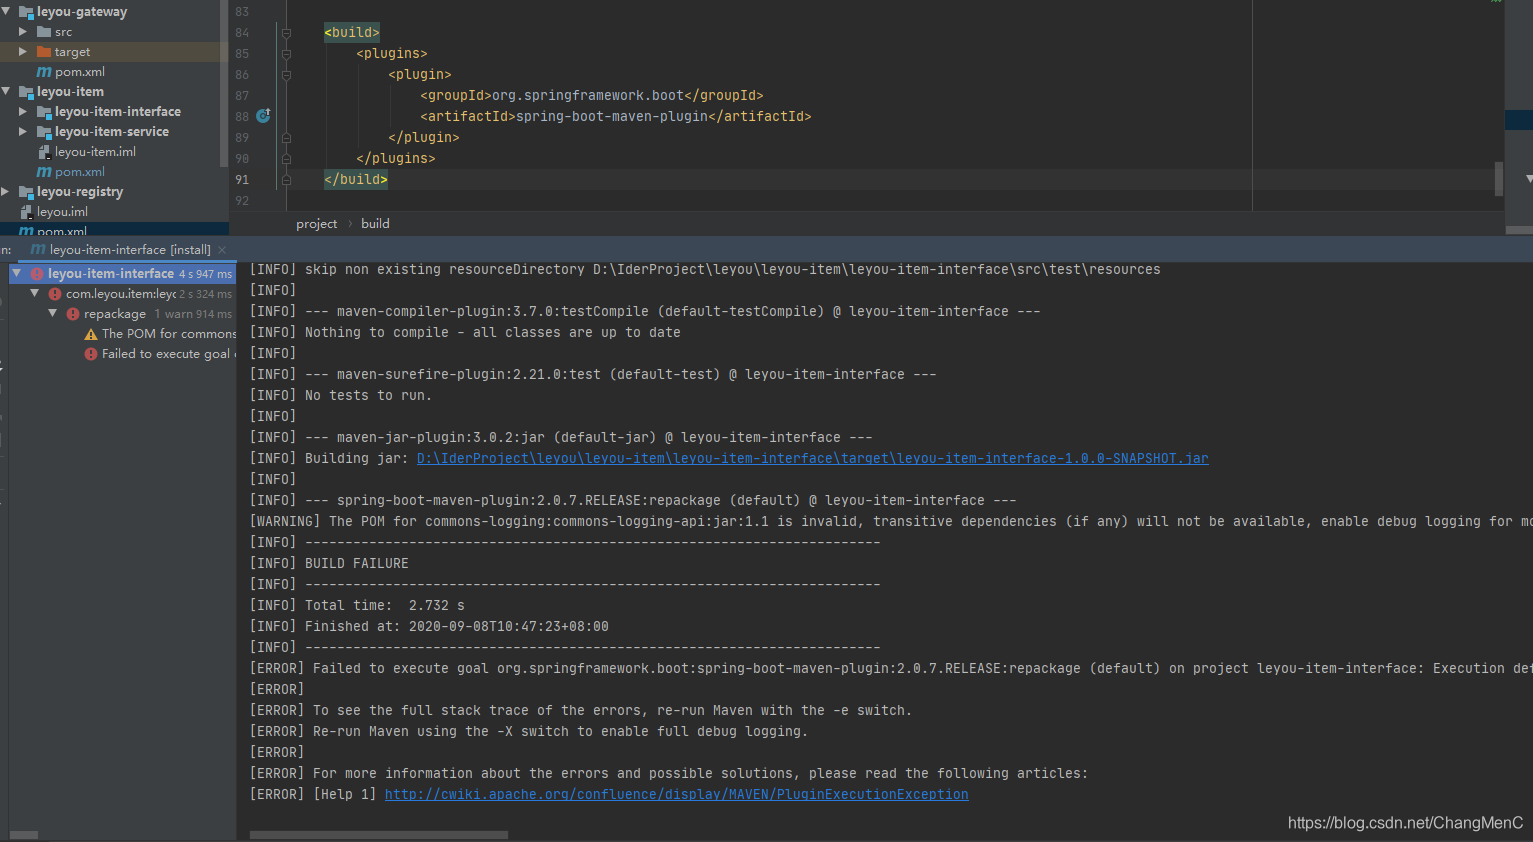This screenshot has height=842, width=1533.
Task: Click the opening <build> tag in editor
Action: (352, 33)
